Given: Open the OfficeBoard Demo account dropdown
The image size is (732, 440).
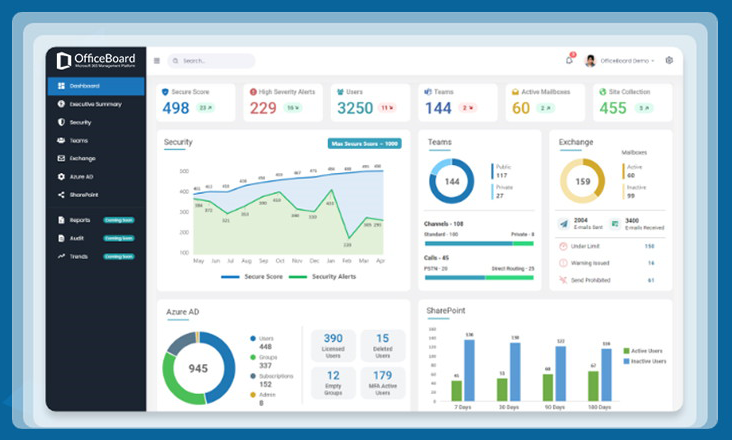Looking at the screenshot, I should pos(627,61).
